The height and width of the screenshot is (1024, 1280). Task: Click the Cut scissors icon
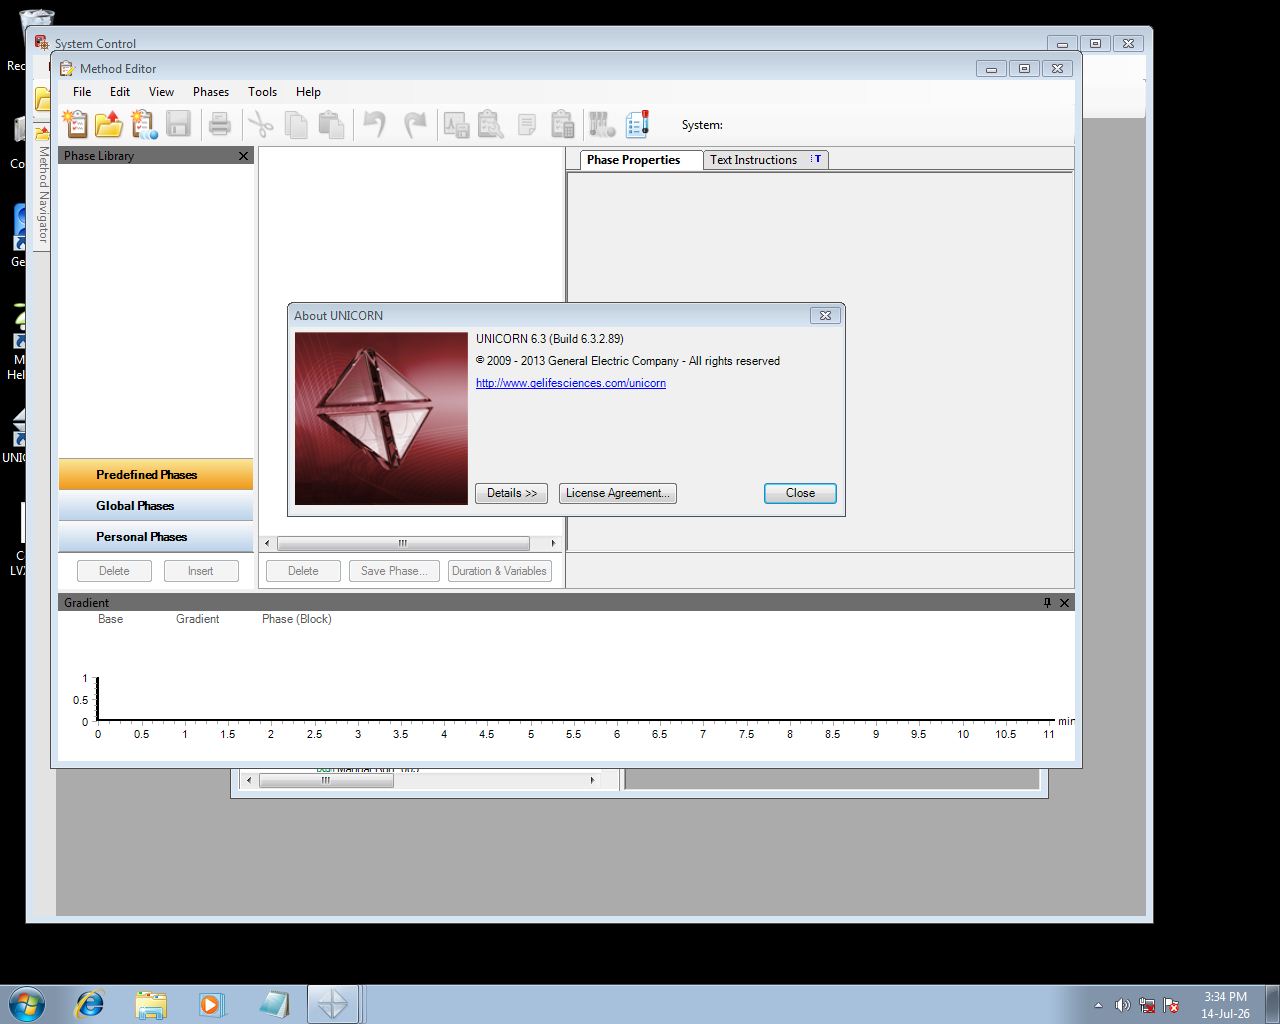(261, 124)
